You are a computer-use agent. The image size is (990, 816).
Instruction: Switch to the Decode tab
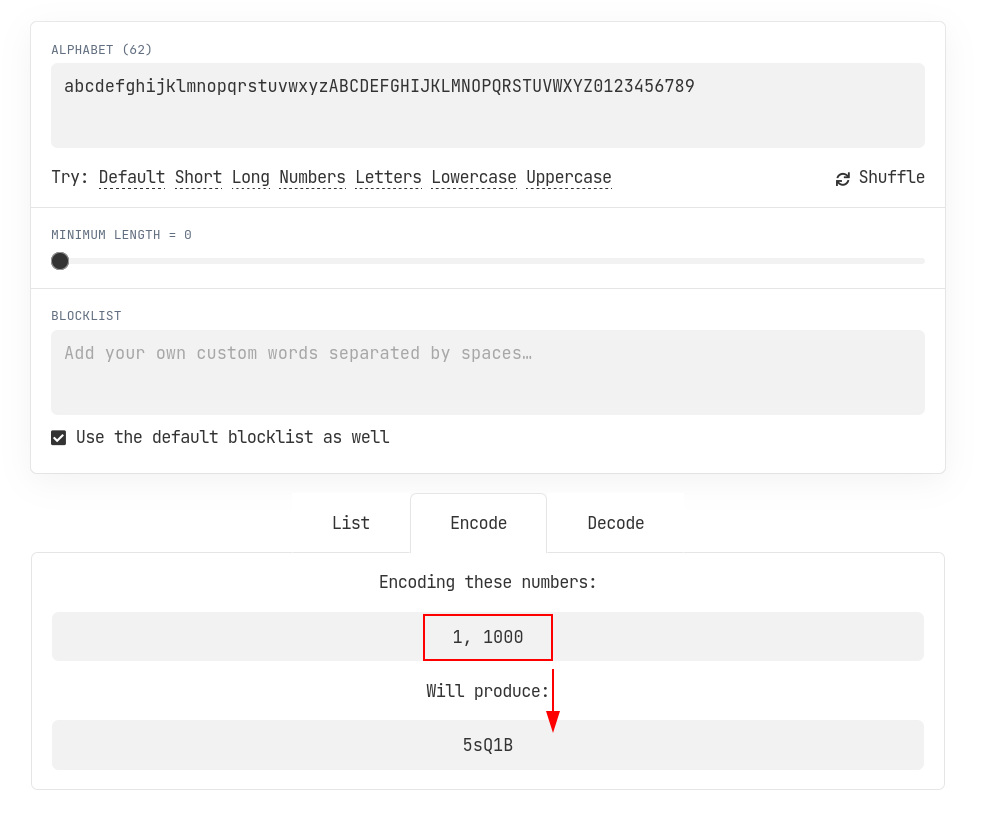pos(615,523)
